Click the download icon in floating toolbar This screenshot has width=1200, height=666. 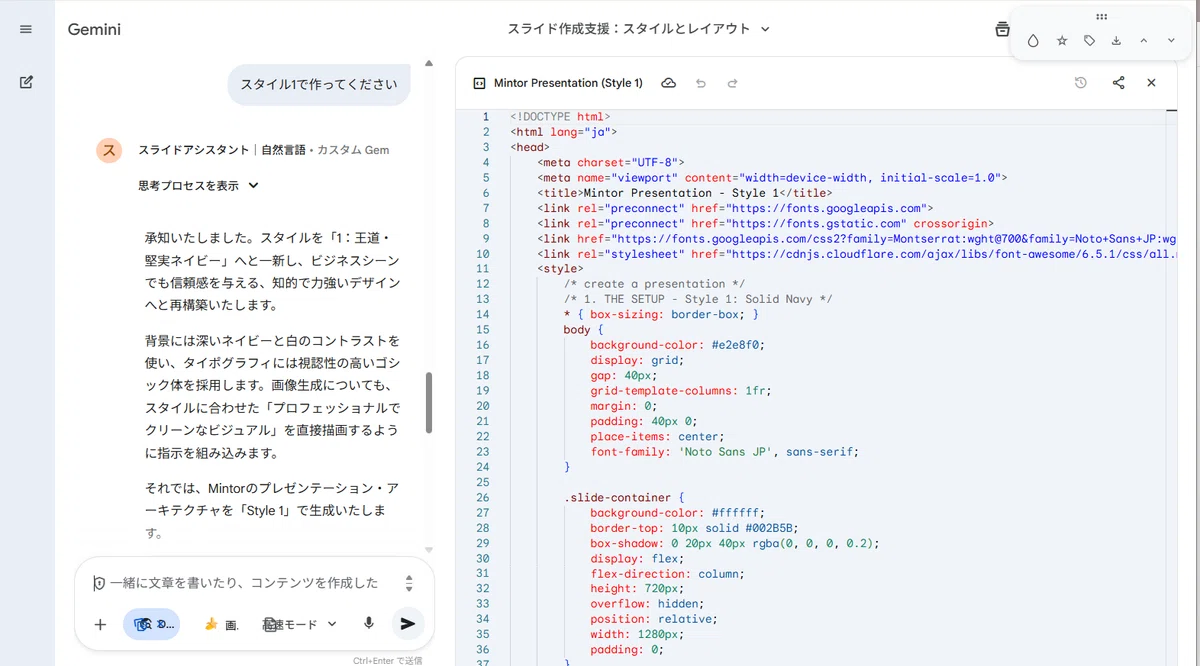1116,41
